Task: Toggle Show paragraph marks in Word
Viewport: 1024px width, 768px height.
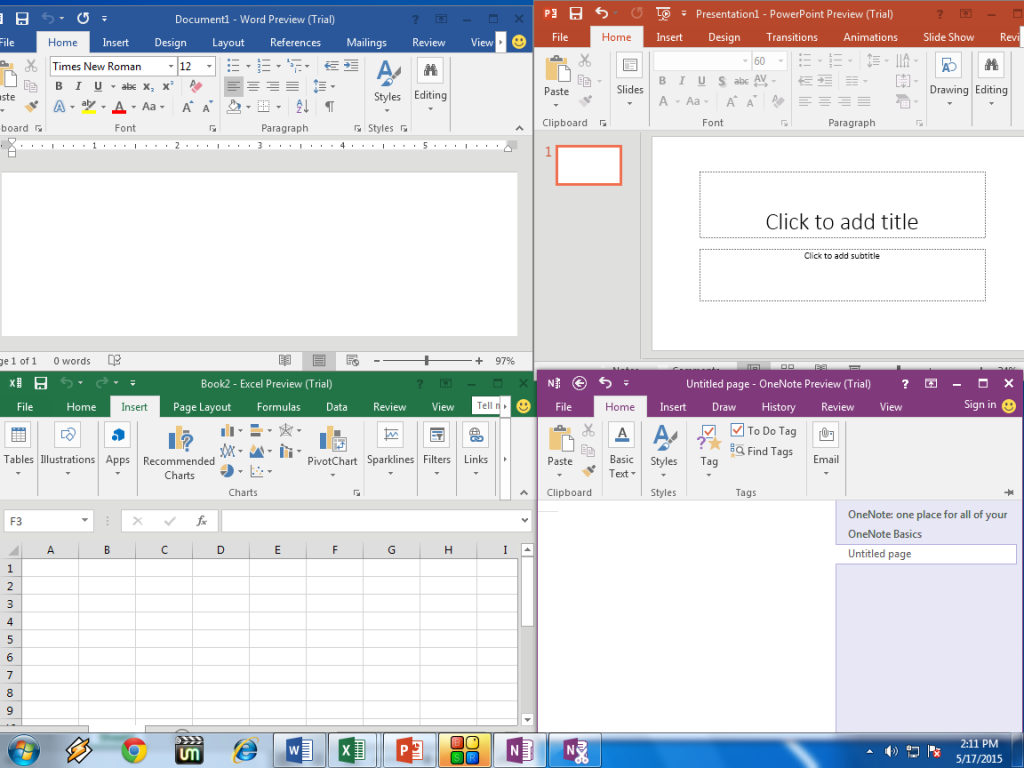Action: pos(329,106)
